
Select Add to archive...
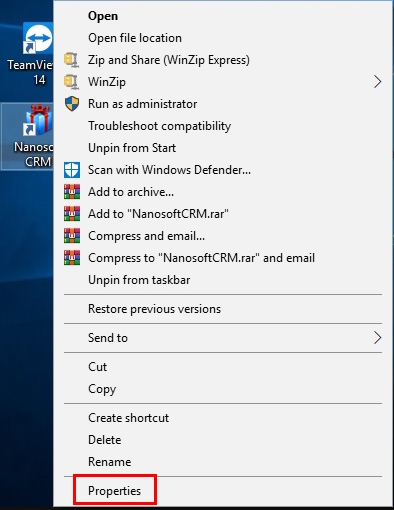click(131, 192)
